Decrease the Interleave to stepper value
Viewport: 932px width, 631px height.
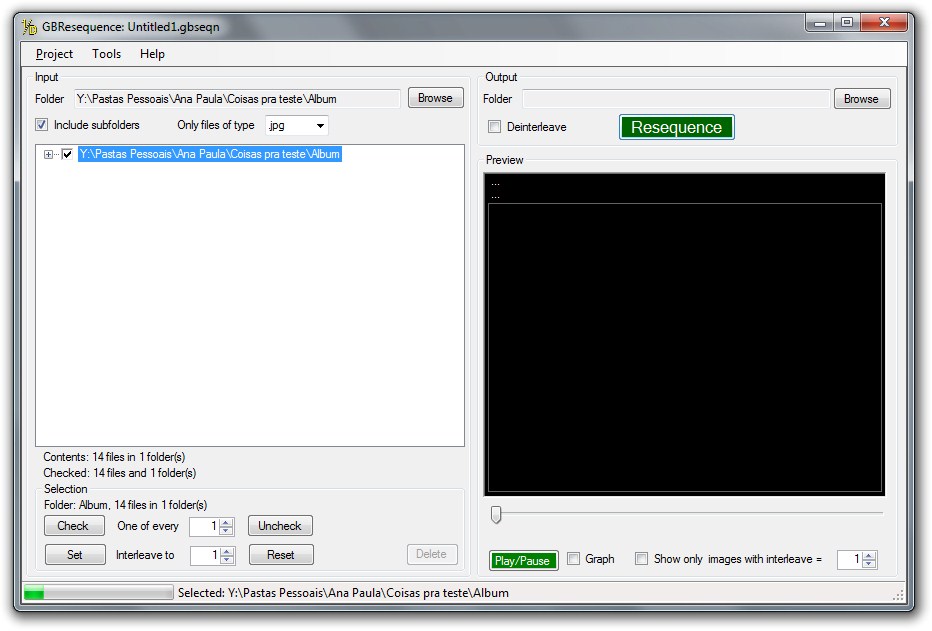click(x=226, y=559)
